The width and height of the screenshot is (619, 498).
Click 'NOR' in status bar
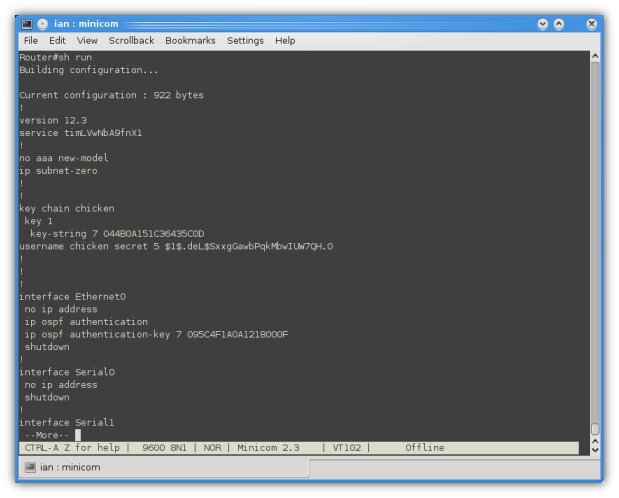click(212, 448)
